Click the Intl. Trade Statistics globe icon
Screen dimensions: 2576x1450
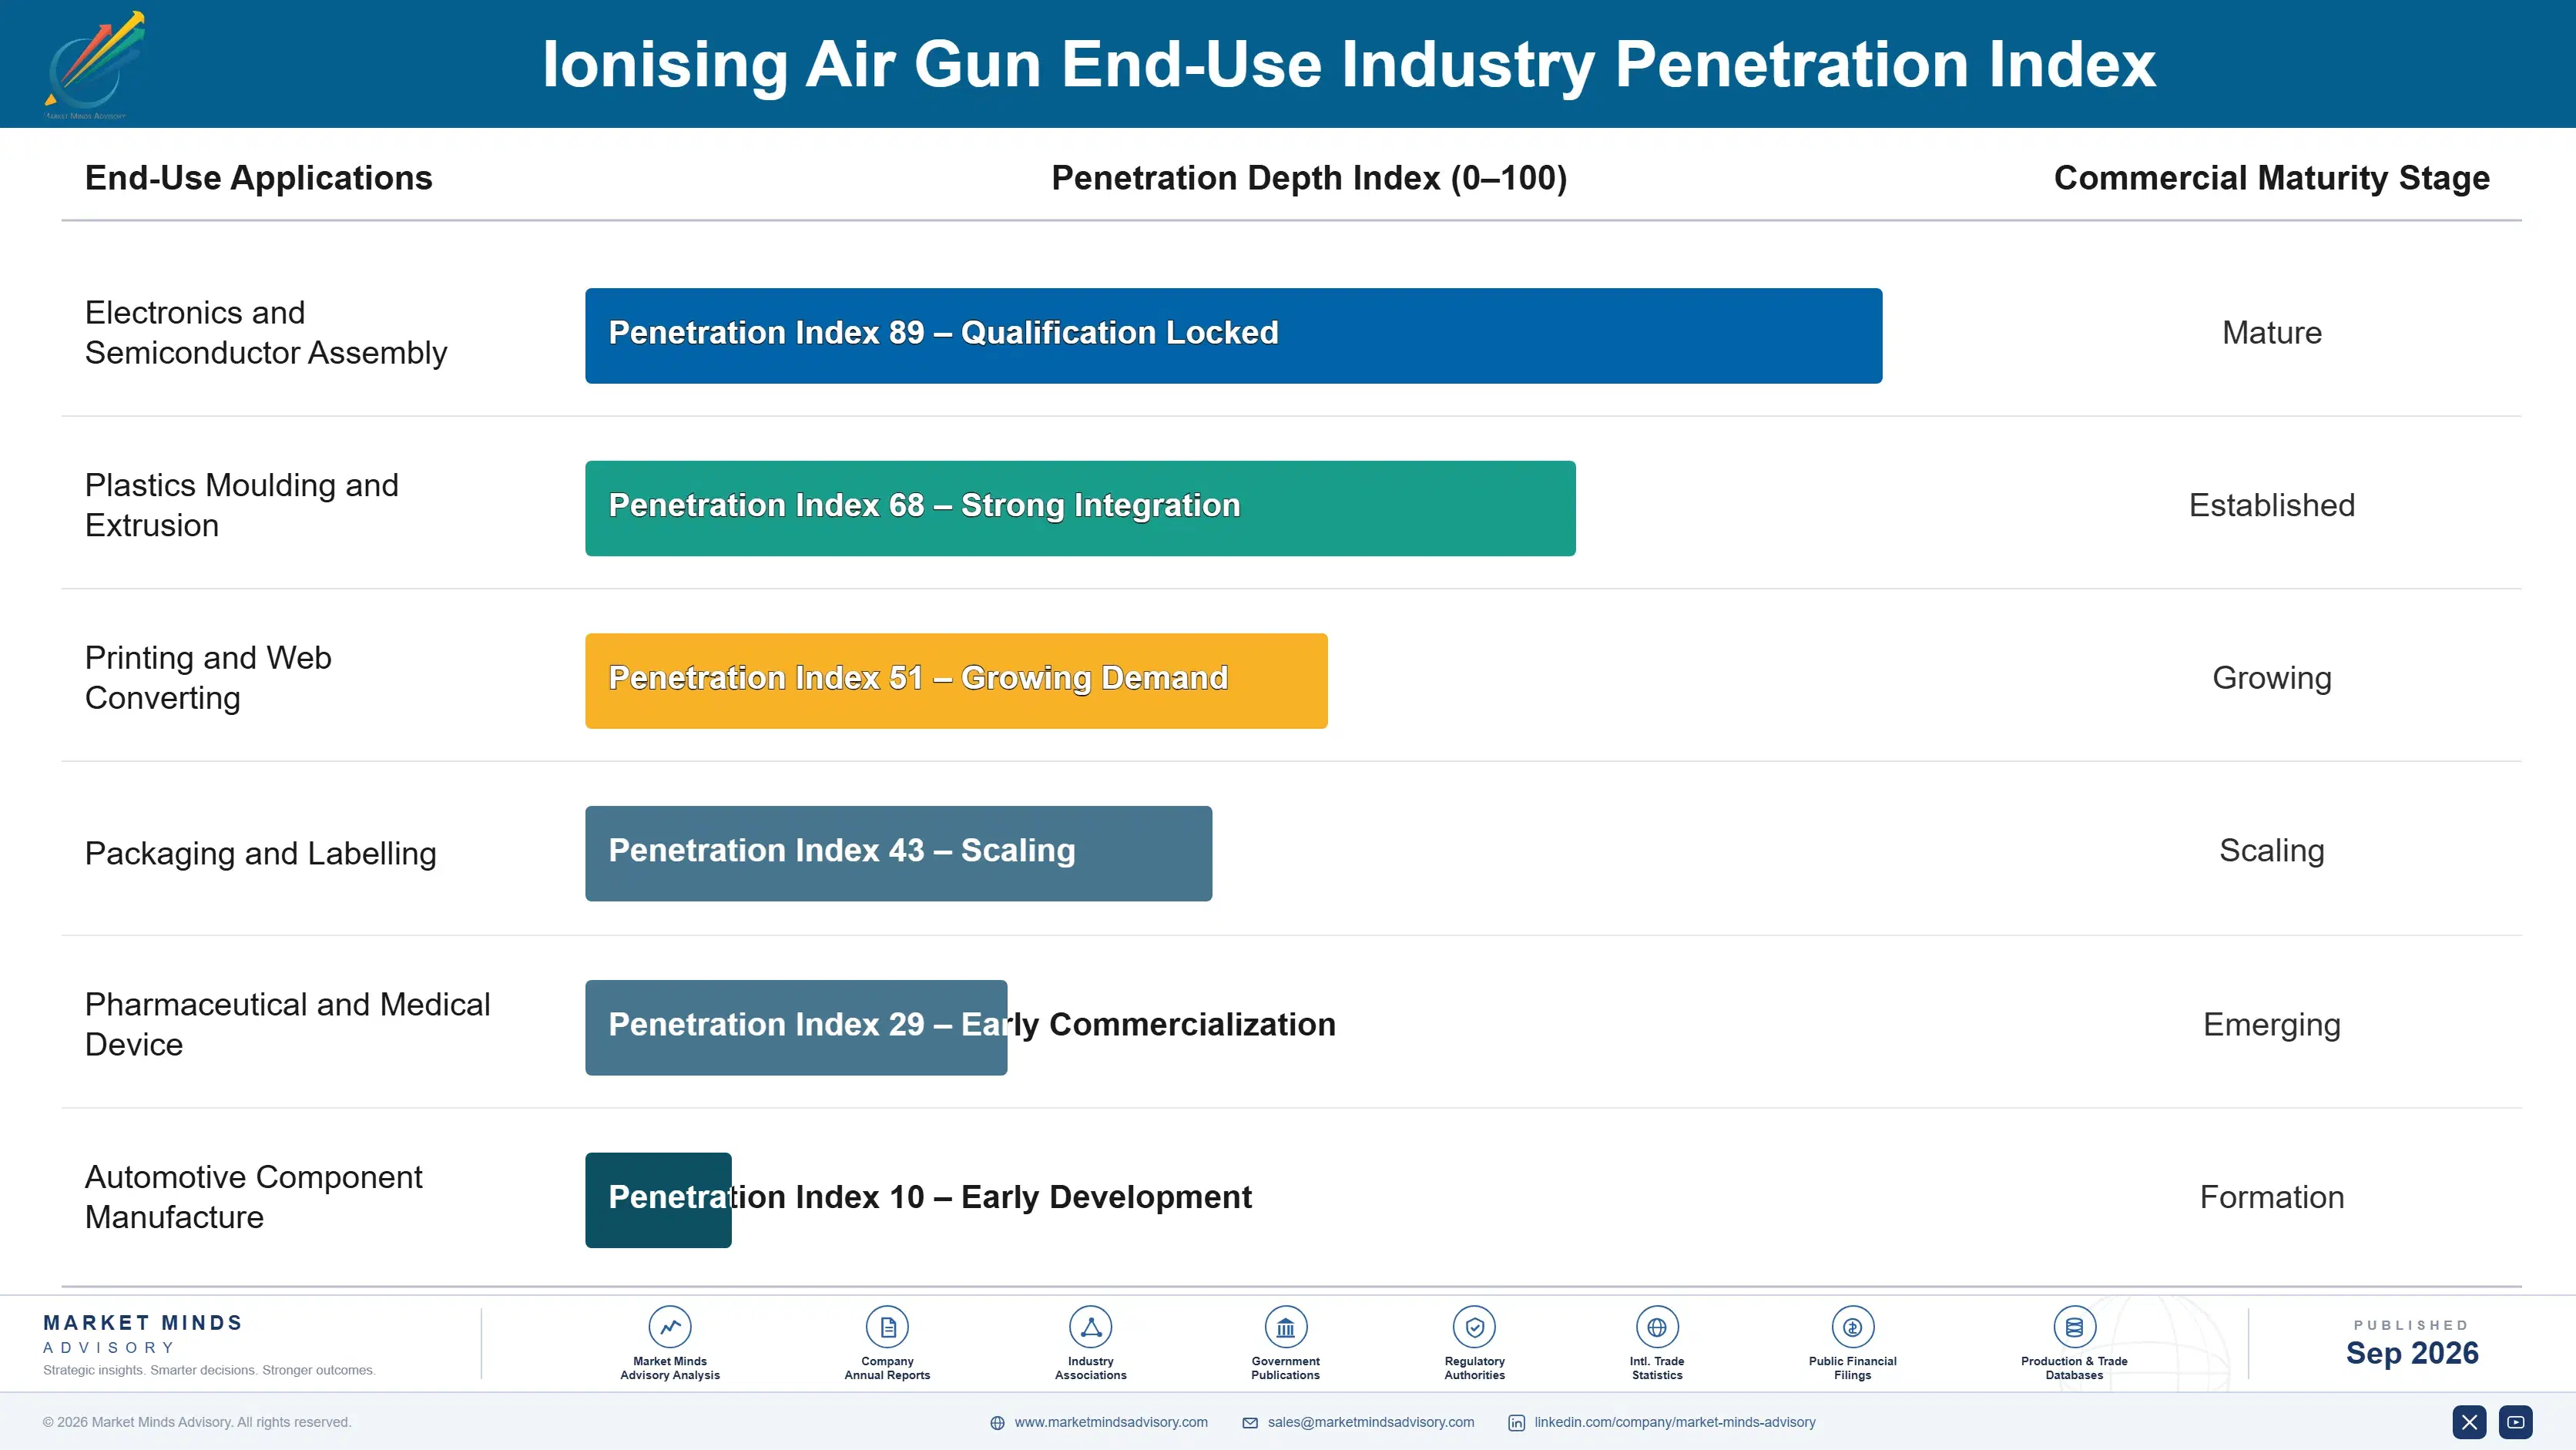point(1657,1327)
